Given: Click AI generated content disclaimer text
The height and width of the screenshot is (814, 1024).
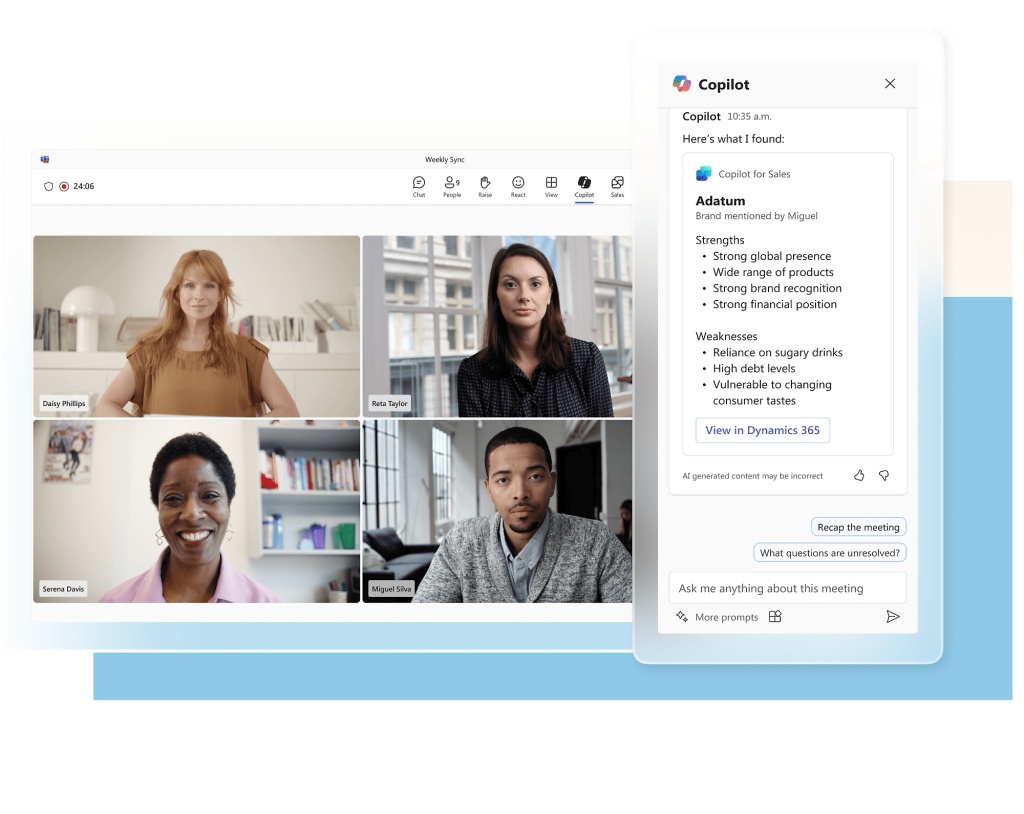Looking at the screenshot, I should tap(752, 476).
